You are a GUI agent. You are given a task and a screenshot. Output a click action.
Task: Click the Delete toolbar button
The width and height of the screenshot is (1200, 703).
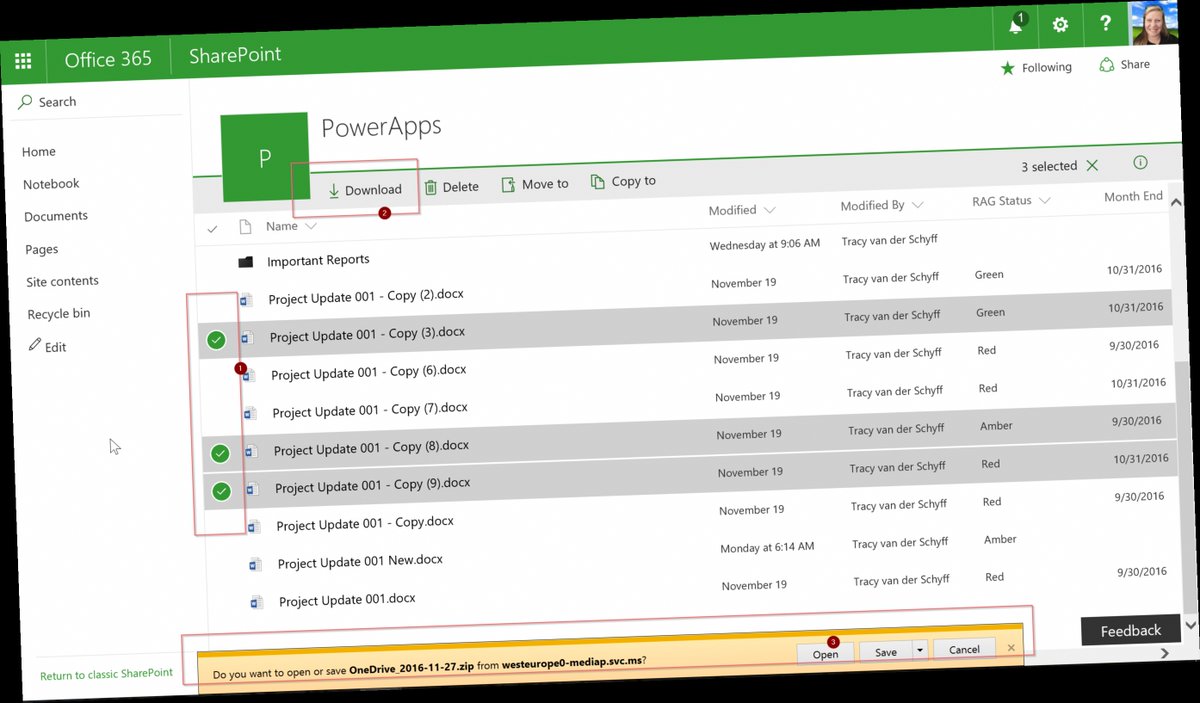(451, 187)
